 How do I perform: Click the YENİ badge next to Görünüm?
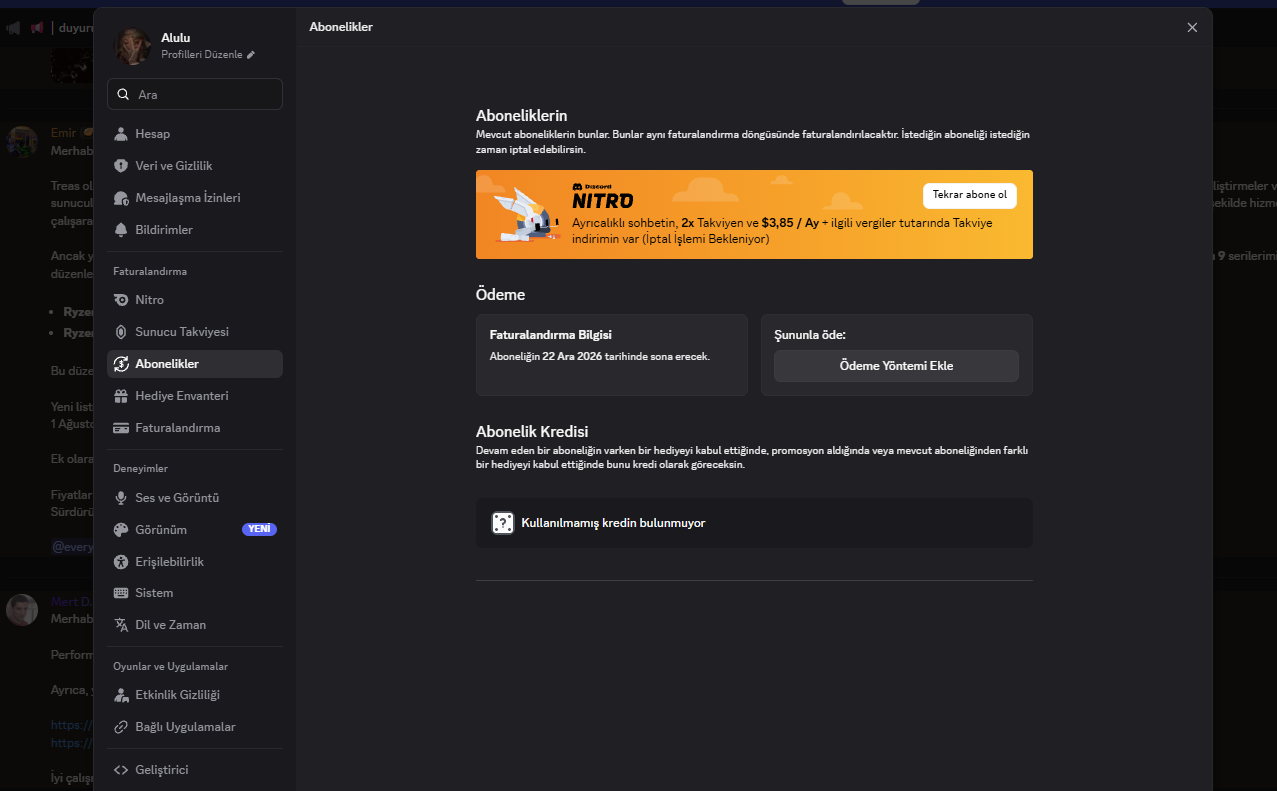[259, 530]
